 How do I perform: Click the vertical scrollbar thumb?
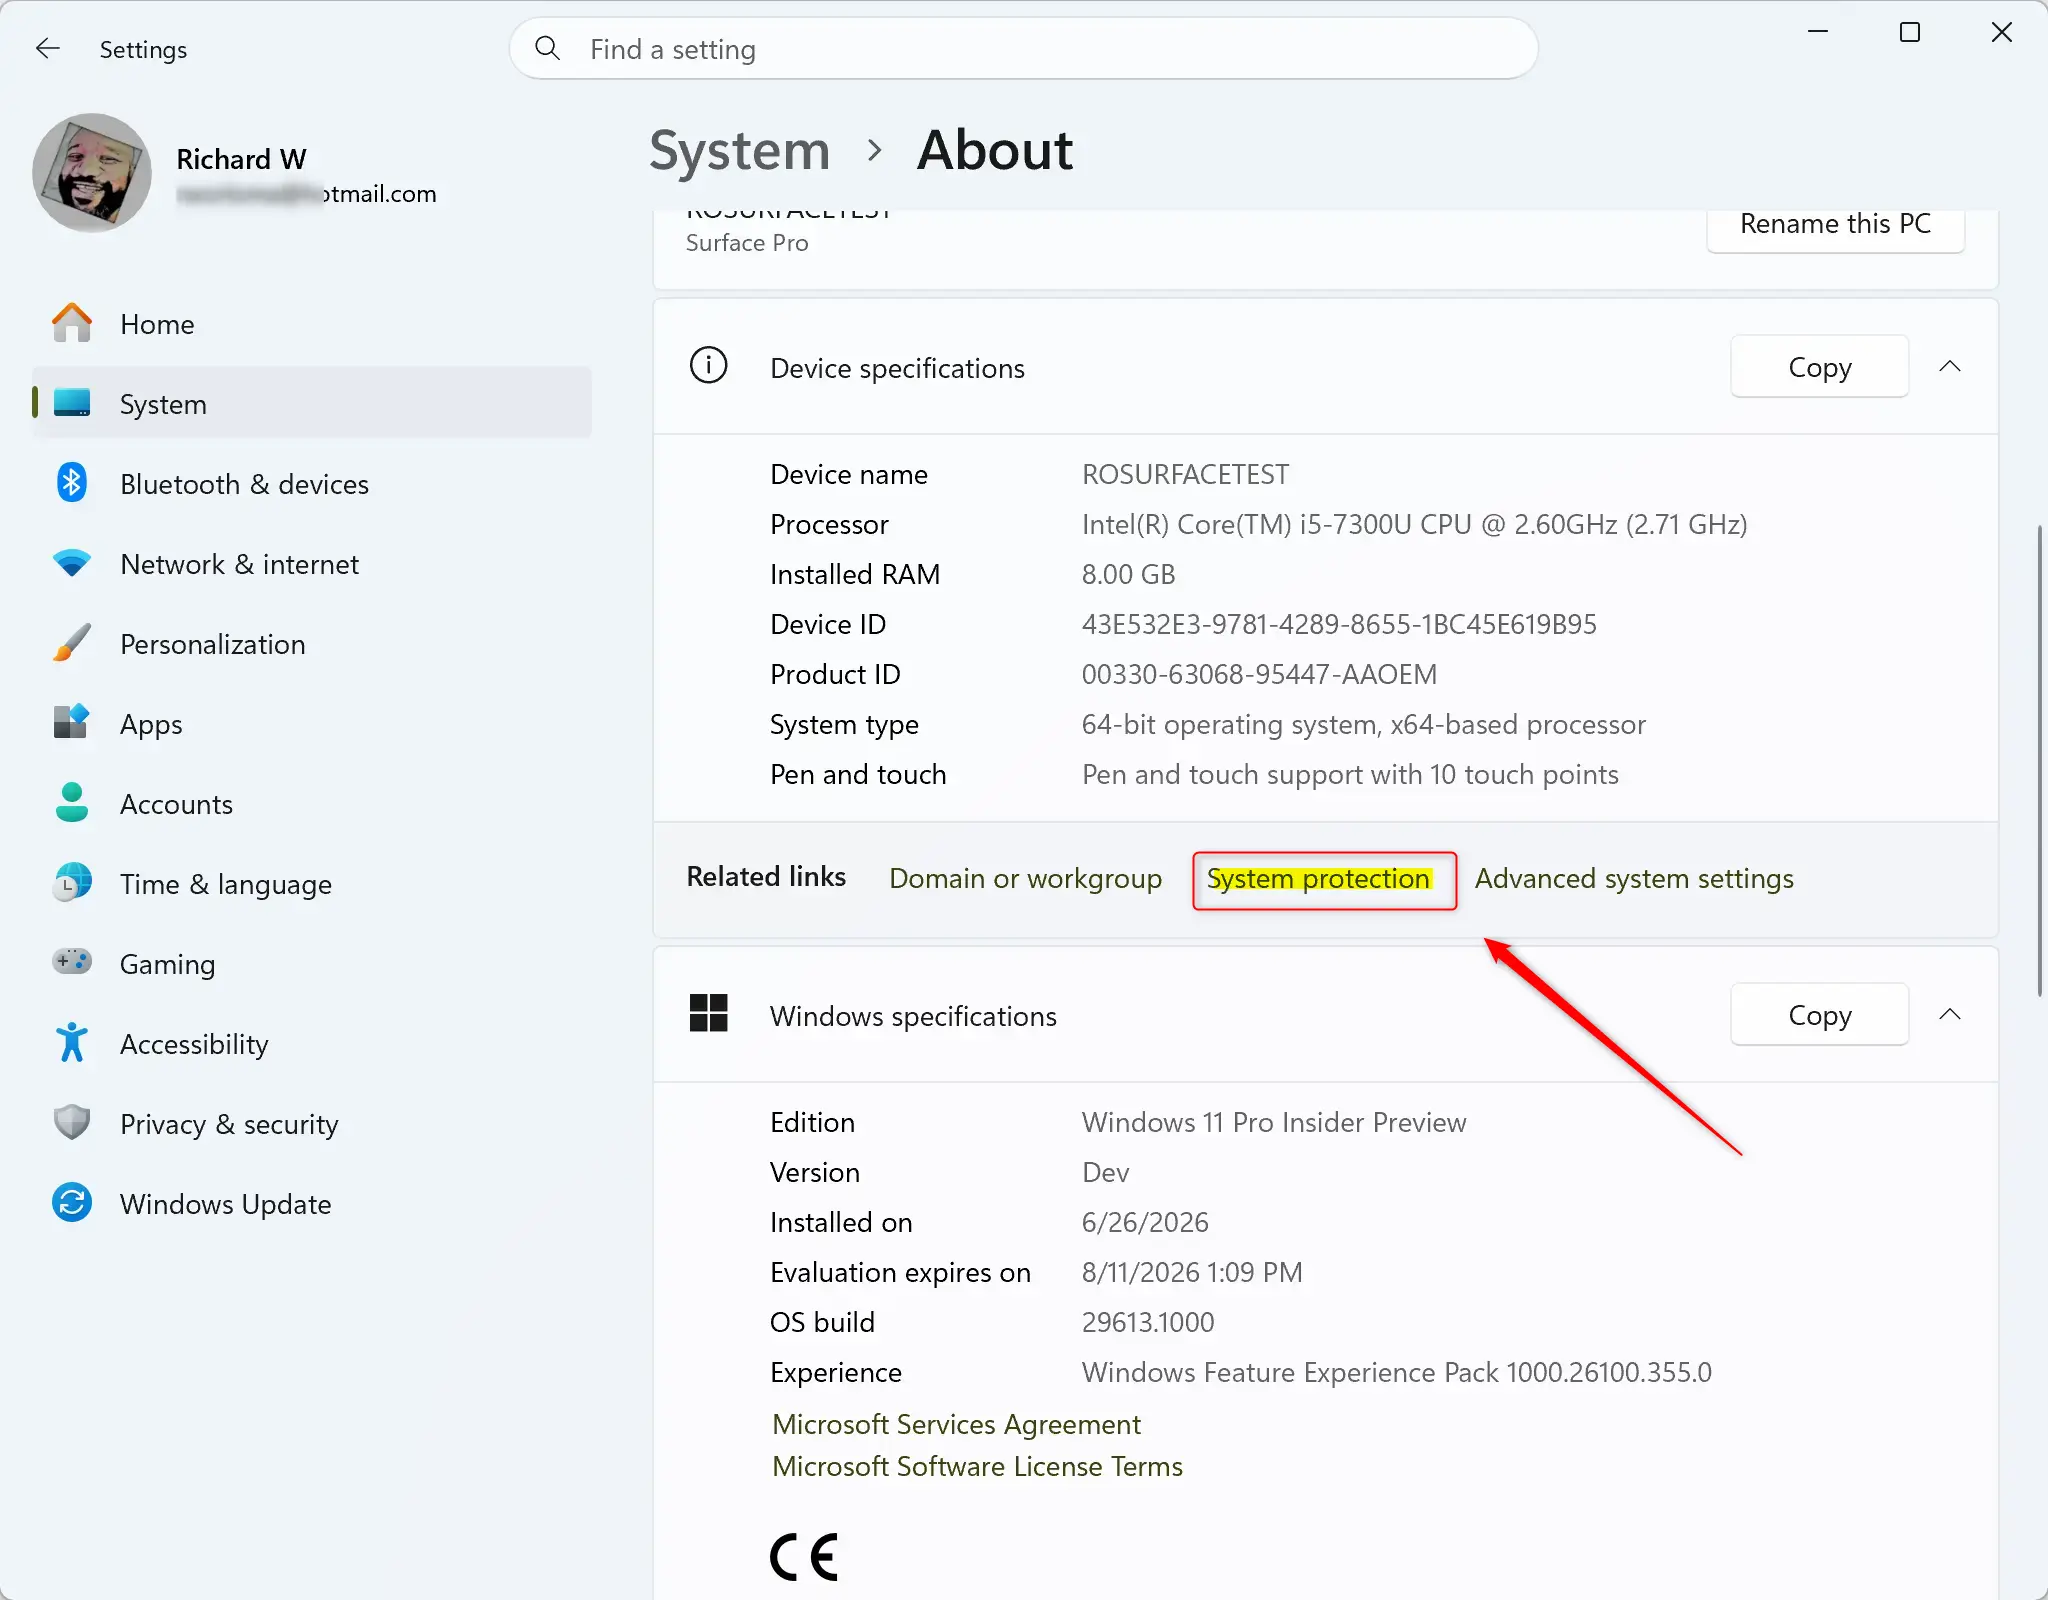tap(2039, 760)
